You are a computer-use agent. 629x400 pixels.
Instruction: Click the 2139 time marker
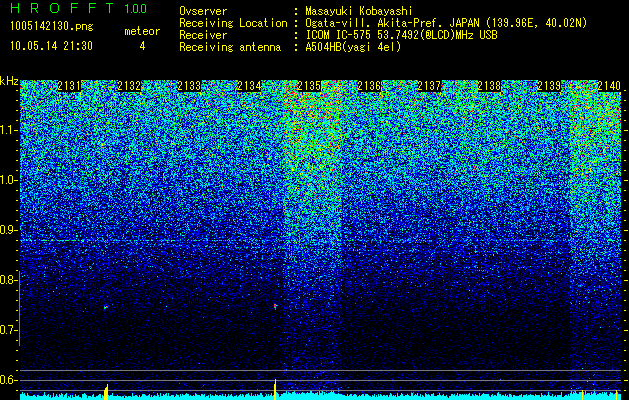point(549,86)
